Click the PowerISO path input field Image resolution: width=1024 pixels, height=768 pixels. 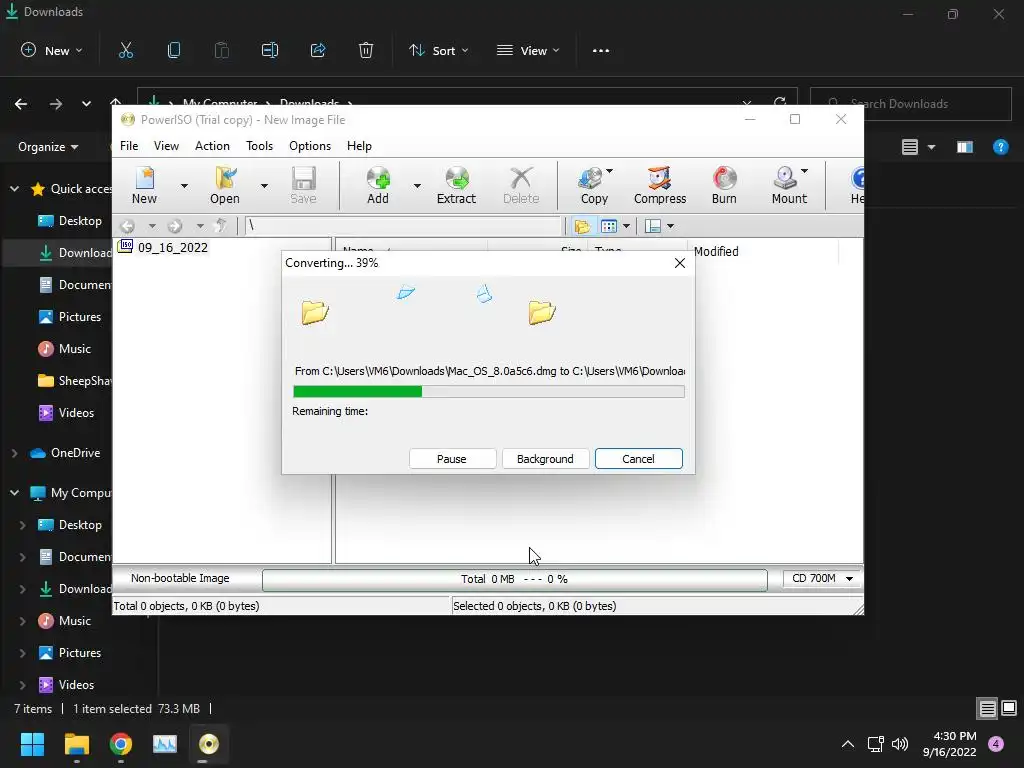pos(404,226)
